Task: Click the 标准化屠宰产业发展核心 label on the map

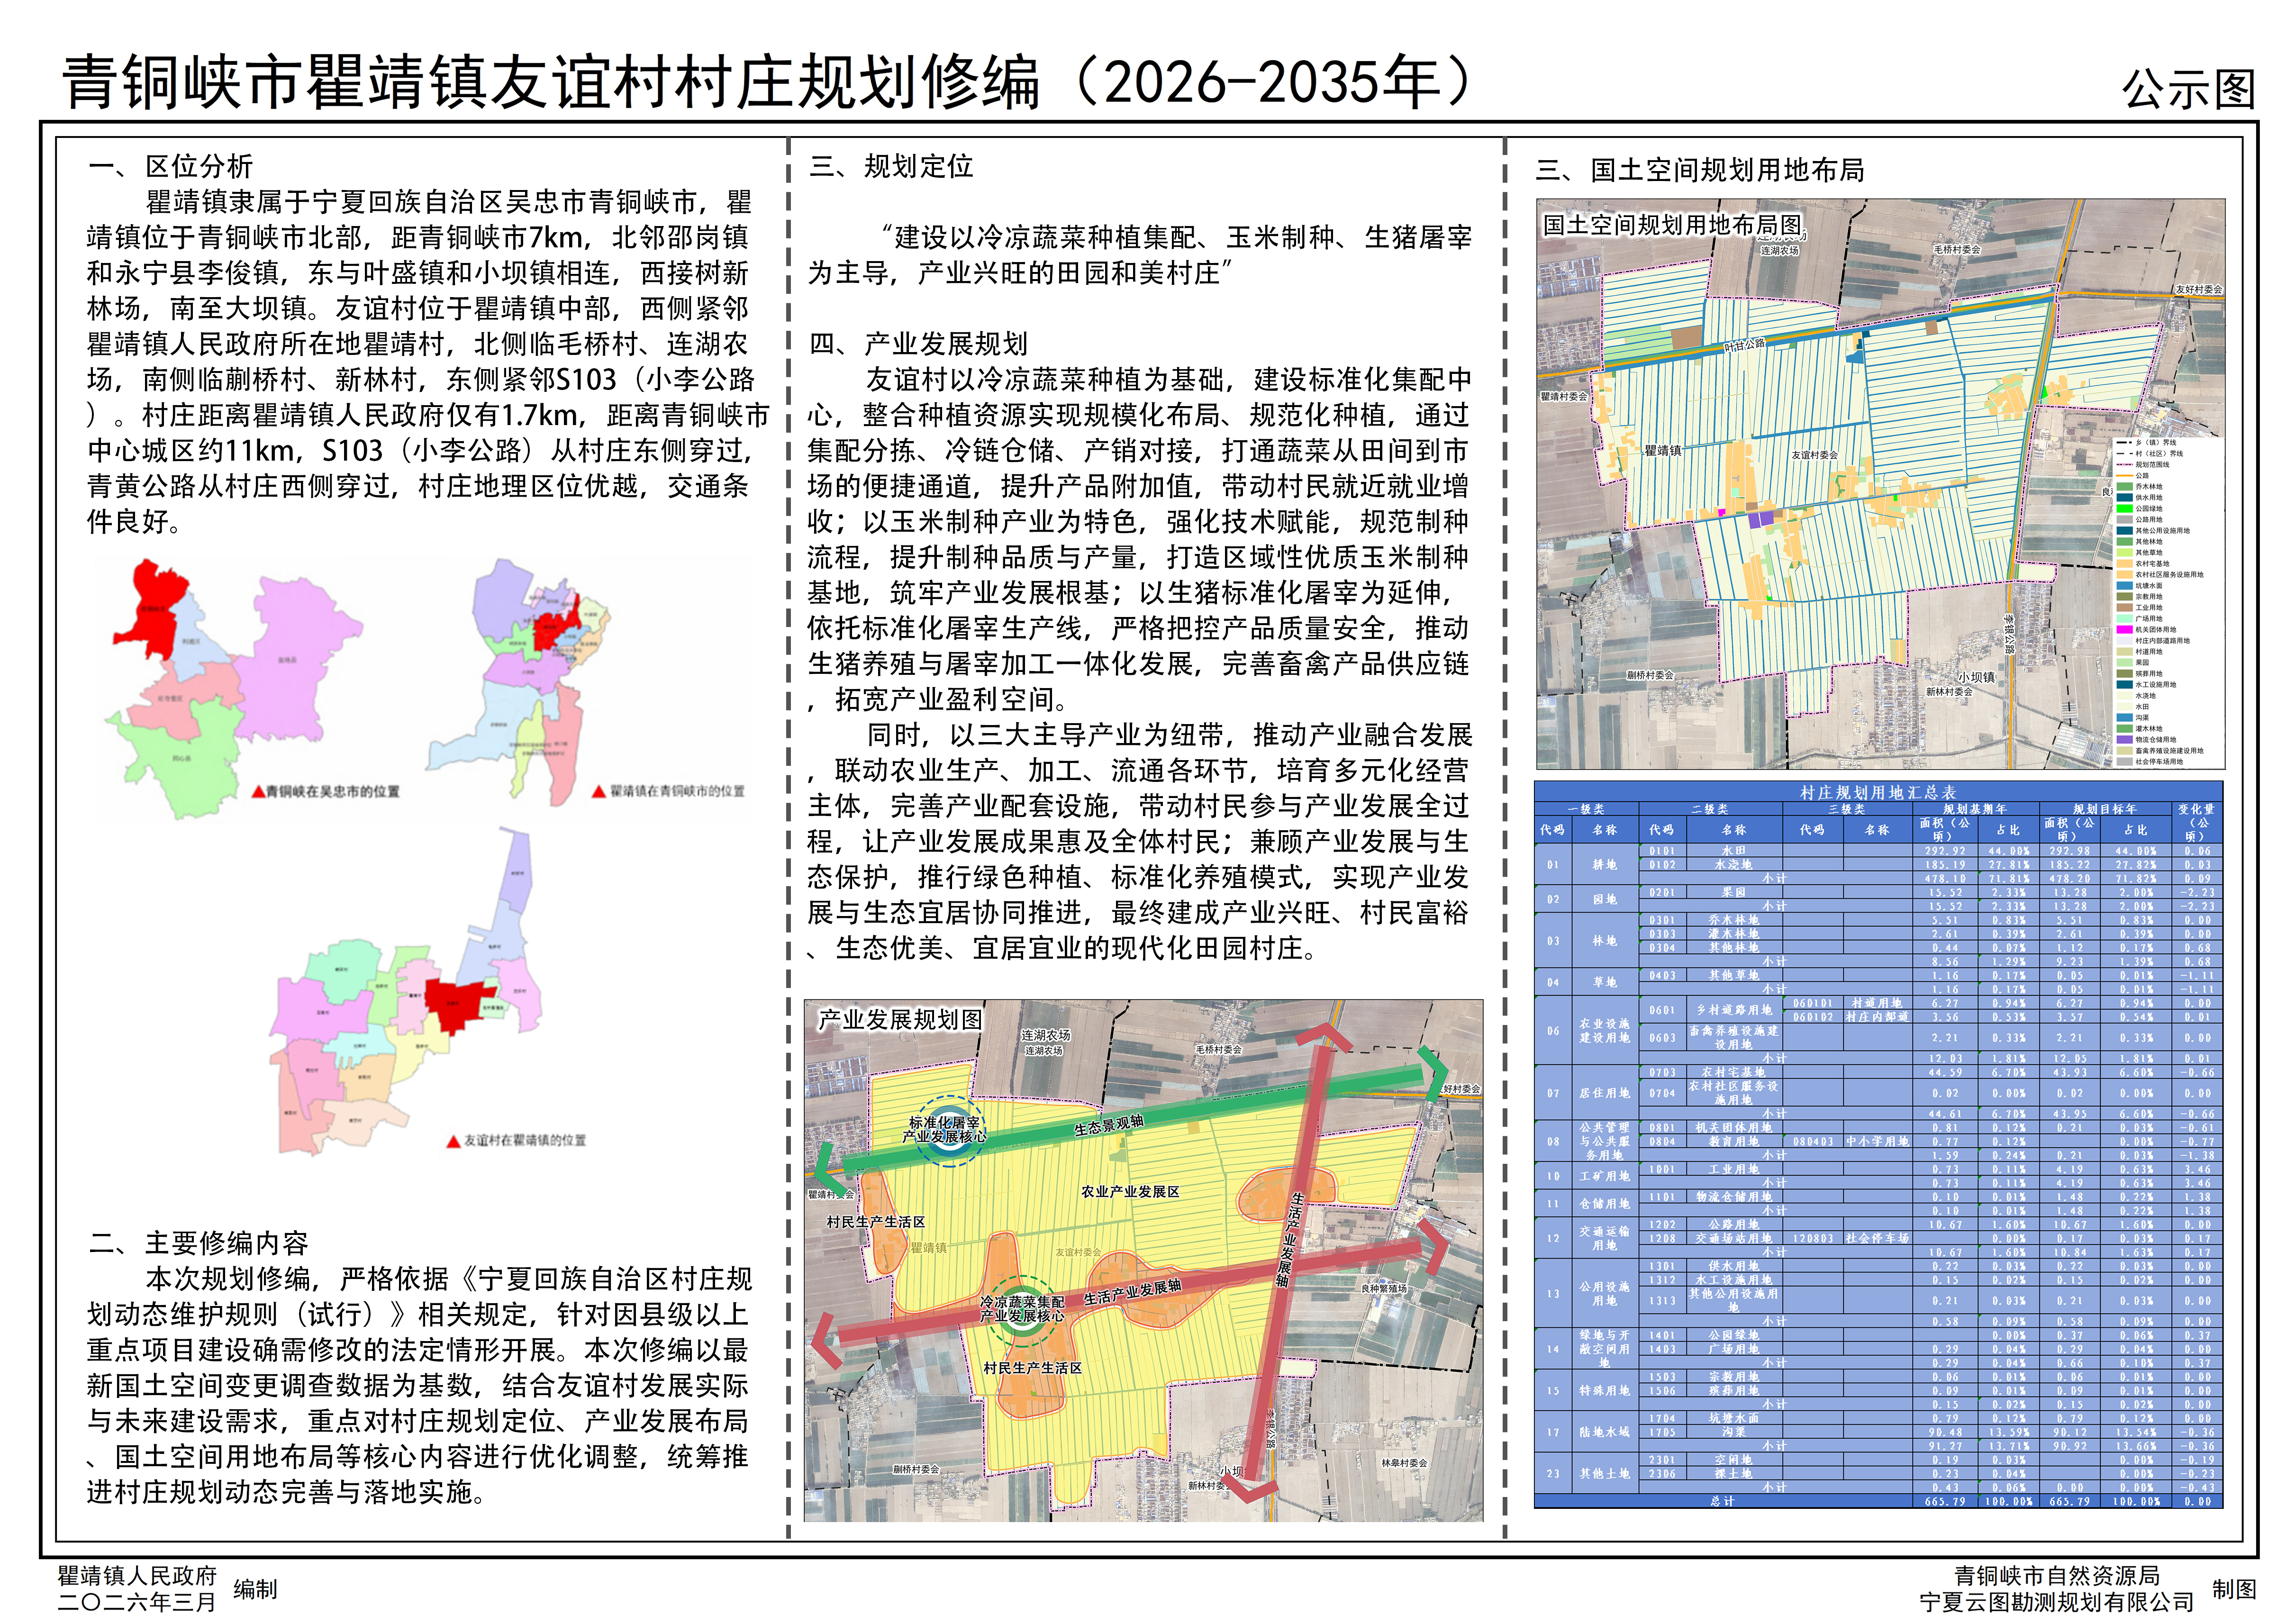Action: pos(944,1130)
